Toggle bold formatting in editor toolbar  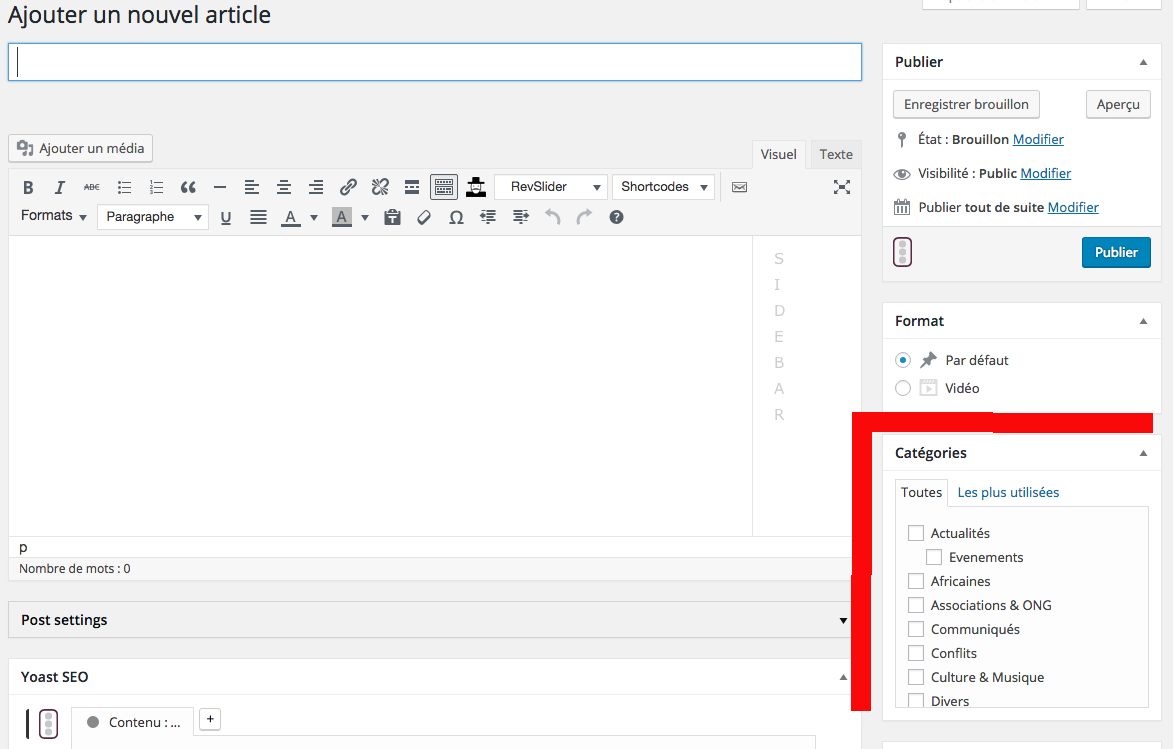[x=28, y=187]
